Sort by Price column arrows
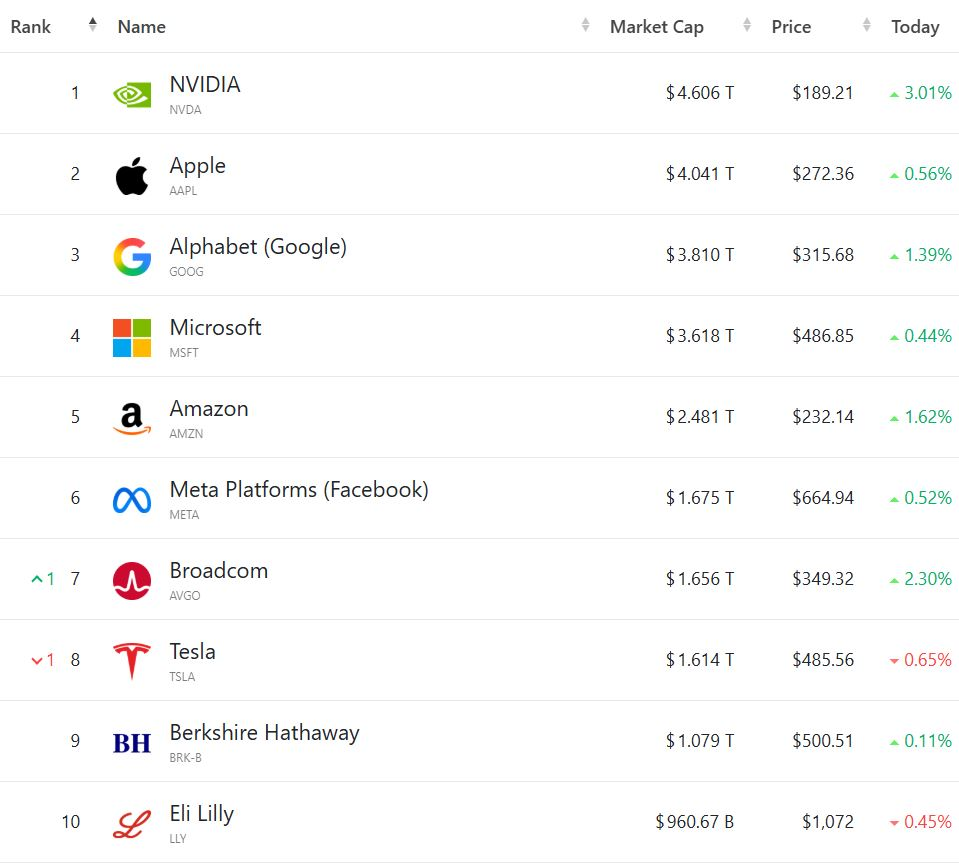The image size is (959, 867). pos(867,26)
